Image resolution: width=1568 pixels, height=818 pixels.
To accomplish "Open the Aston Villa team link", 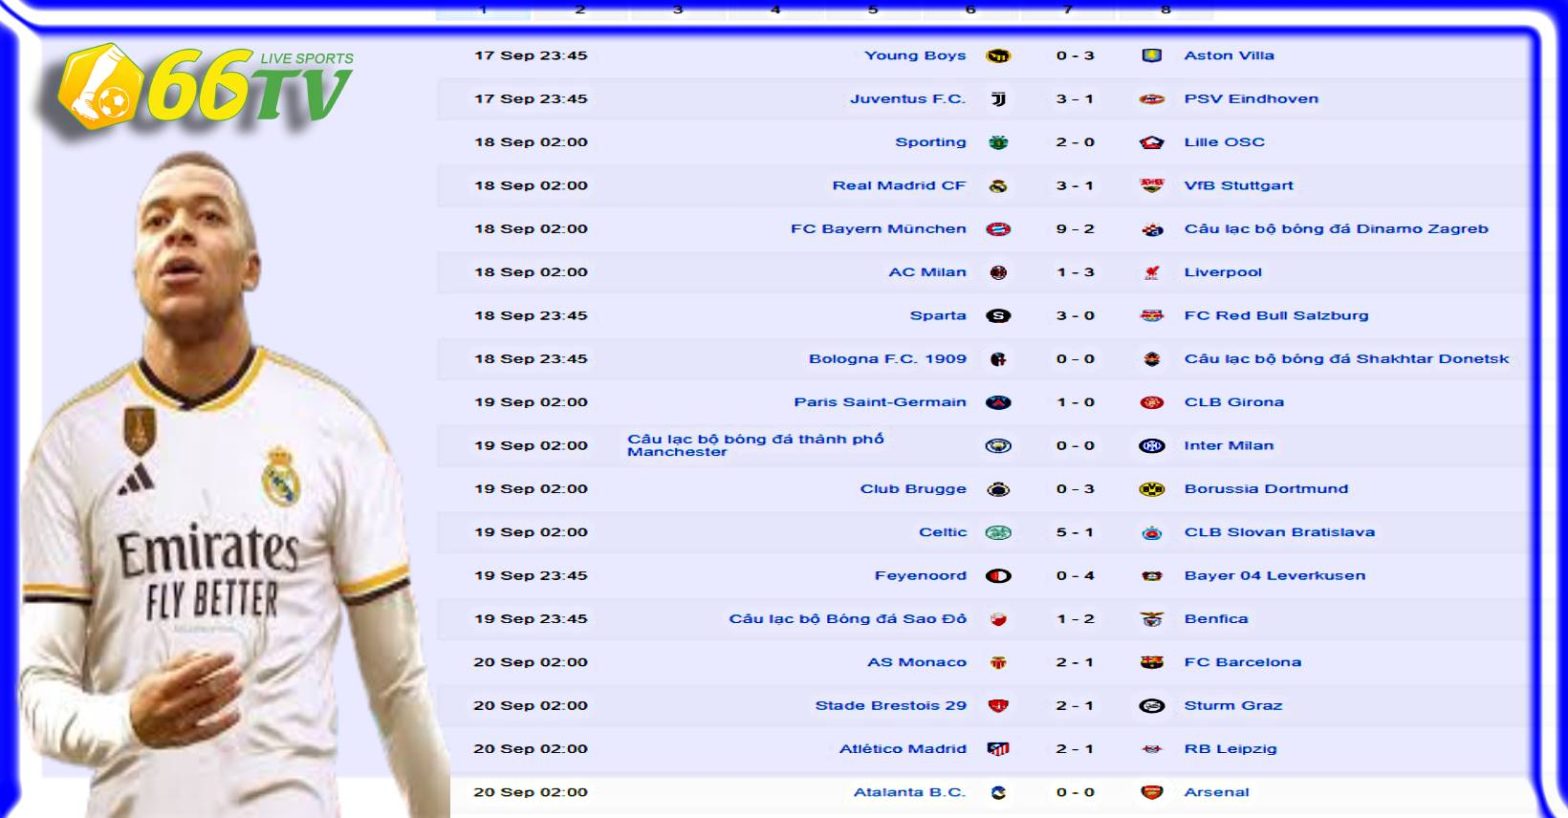I will pyautogui.click(x=1229, y=56).
